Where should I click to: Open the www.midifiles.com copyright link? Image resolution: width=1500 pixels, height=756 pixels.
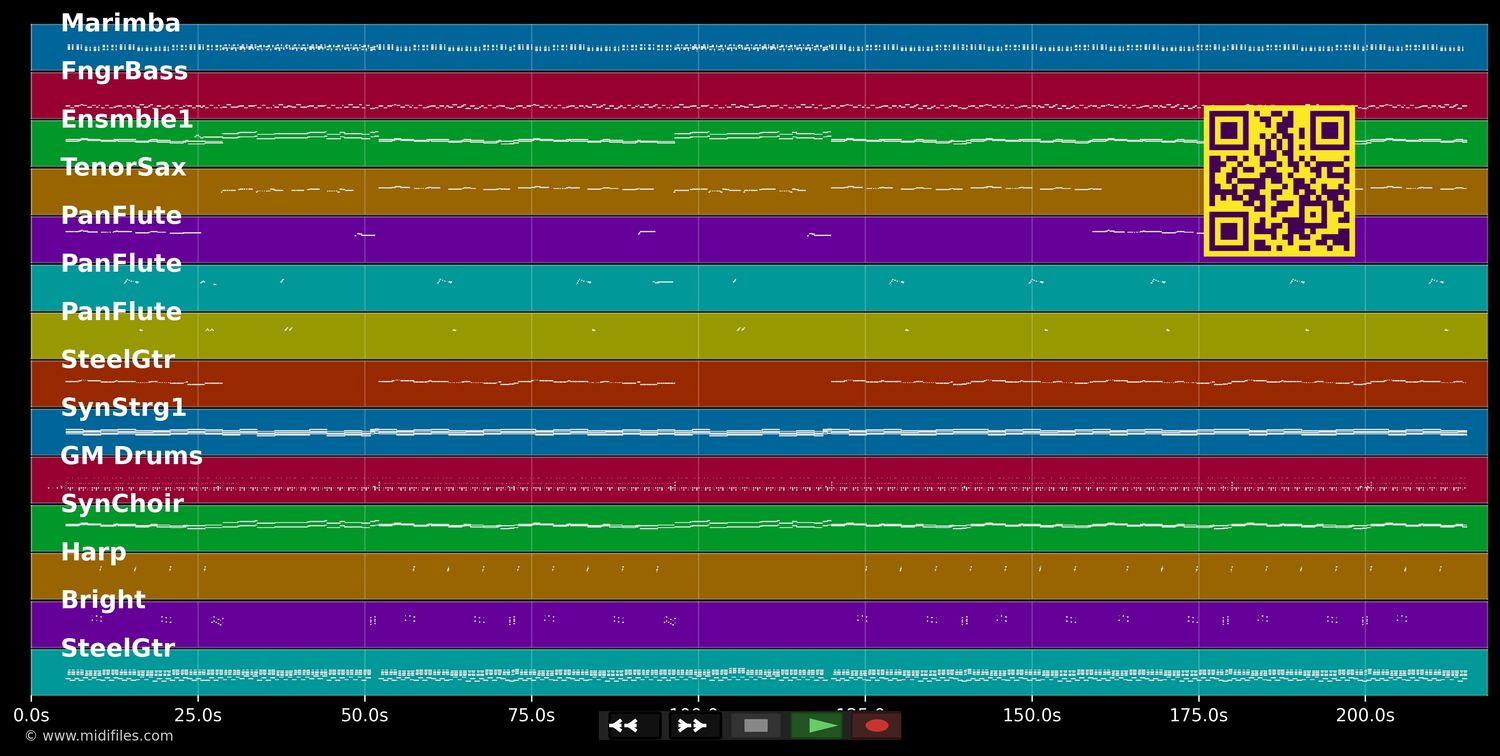(99, 736)
